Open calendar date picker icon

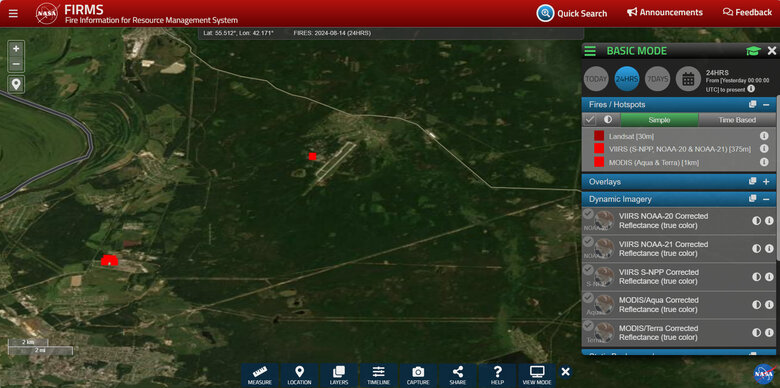click(x=688, y=79)
